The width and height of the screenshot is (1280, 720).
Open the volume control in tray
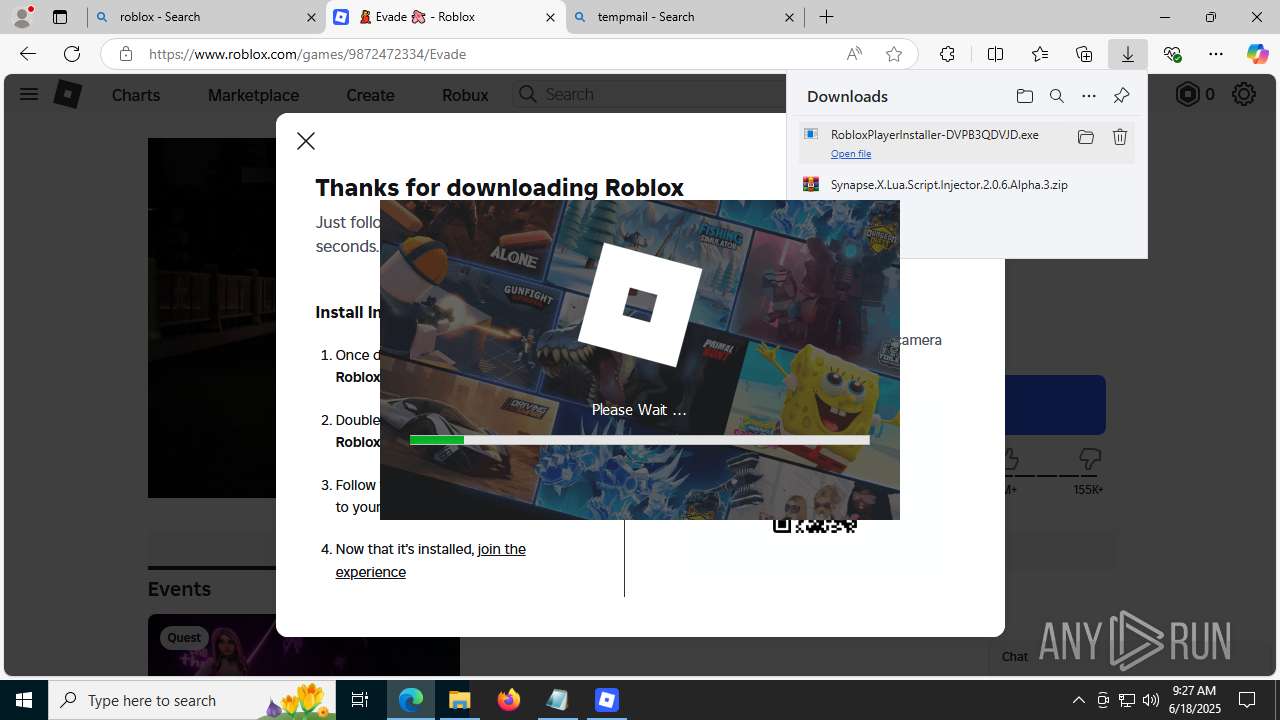(x=1151, y=700)
